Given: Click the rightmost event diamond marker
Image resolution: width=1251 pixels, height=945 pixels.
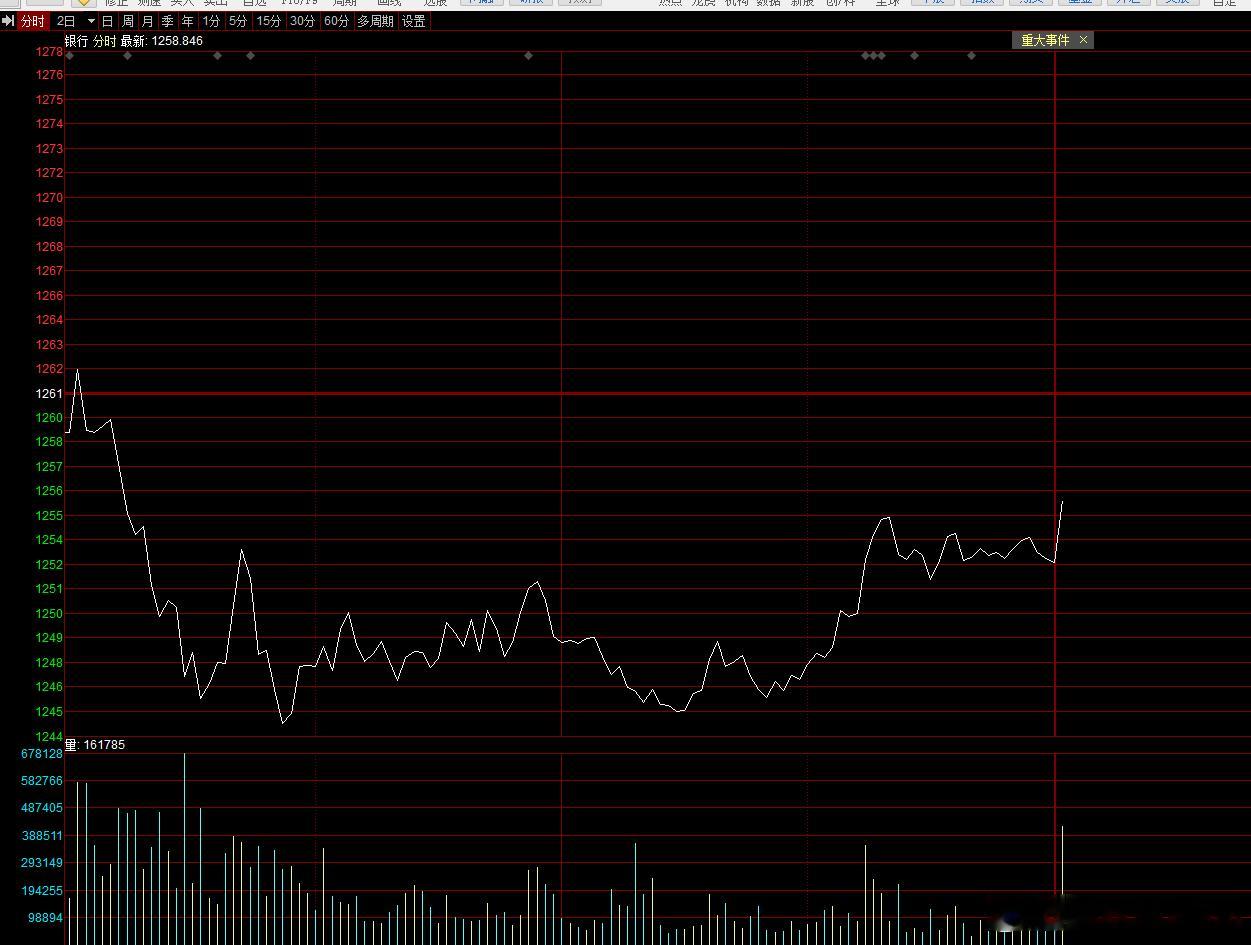Looking at the screenshot, I should tap(971, 55).
